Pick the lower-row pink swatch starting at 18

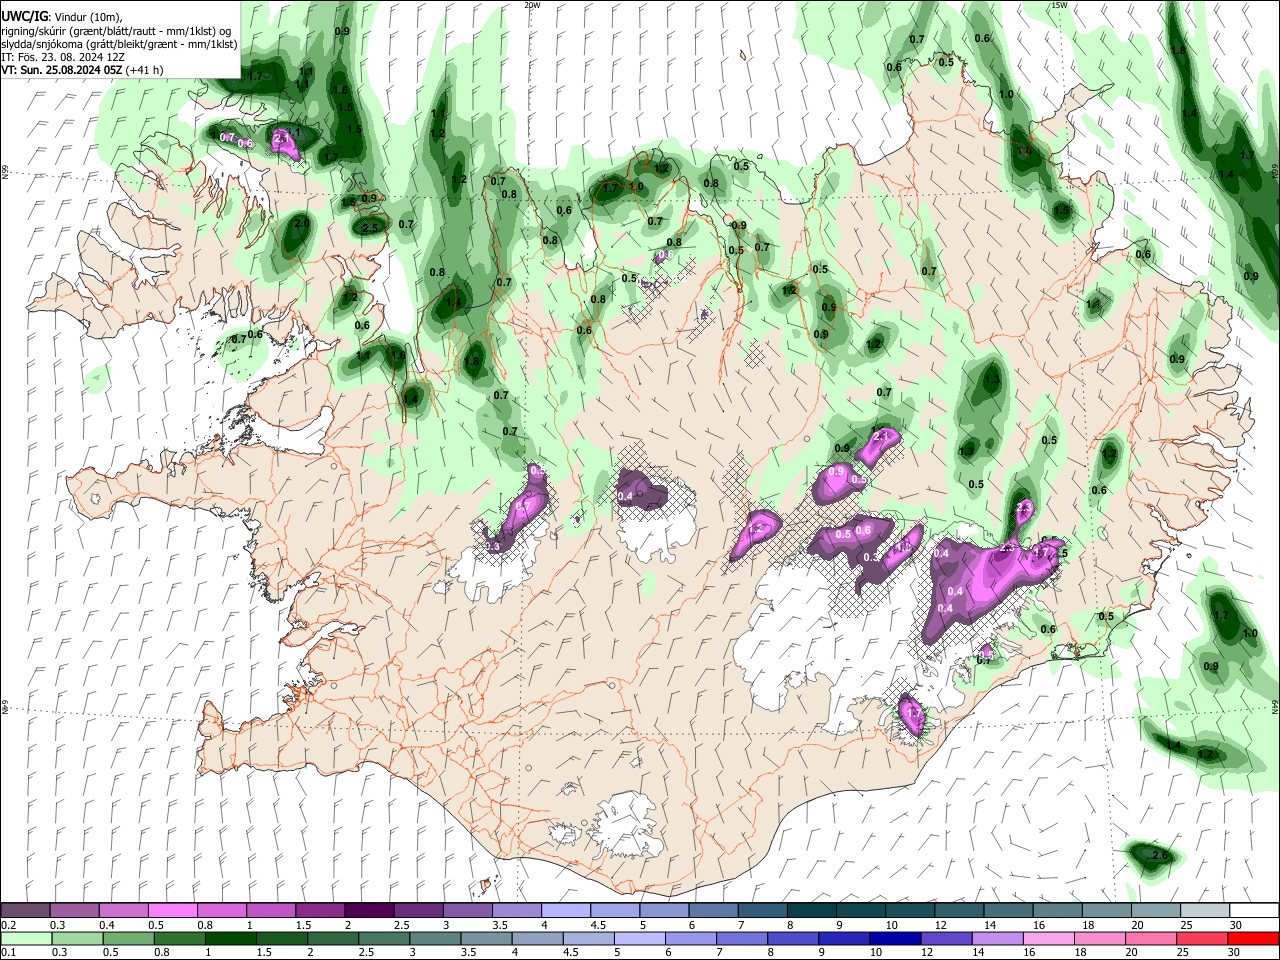coord(1100,938)
